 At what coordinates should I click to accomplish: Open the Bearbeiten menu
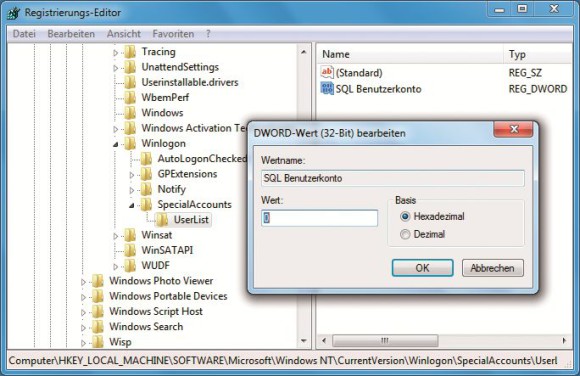coord(71,34)
